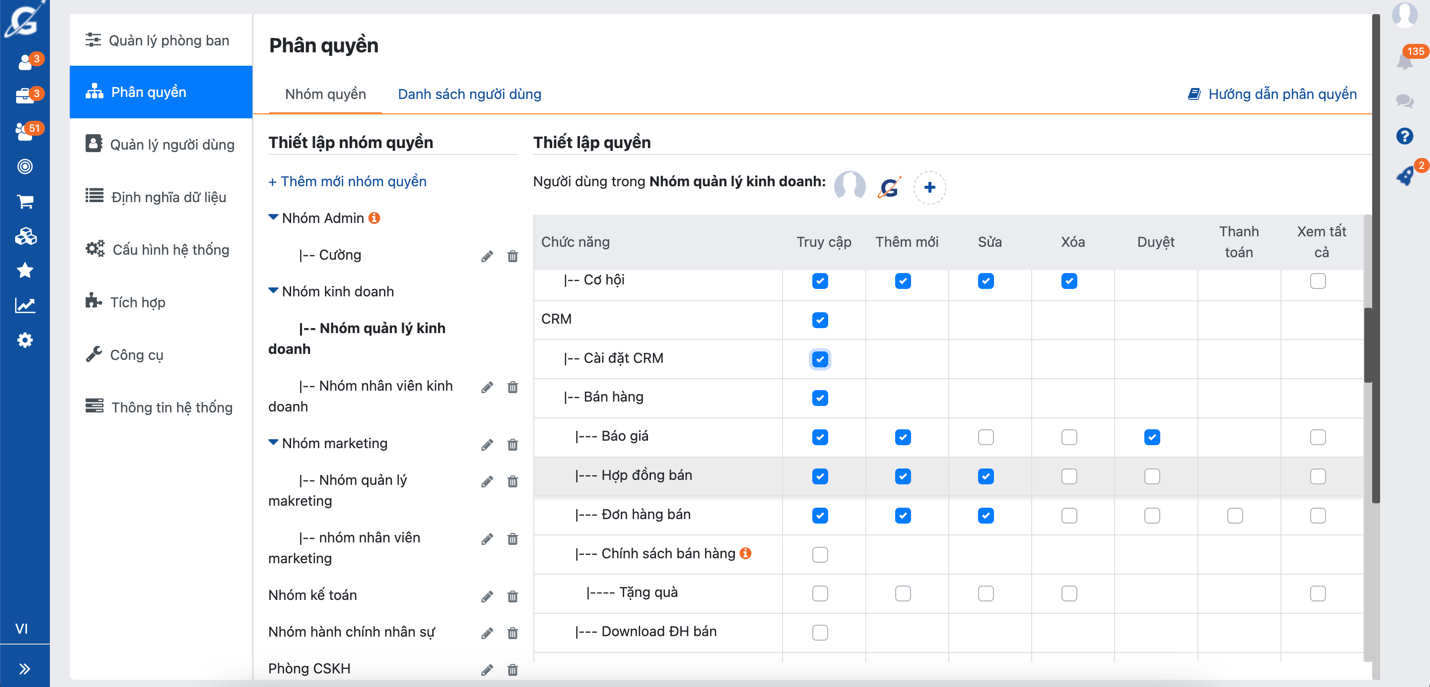Image resolution: width=1430 pixels, height=687 pixels.
Task: Click the rocket icon in right sidebar
Action: [x=1405, y=177]
